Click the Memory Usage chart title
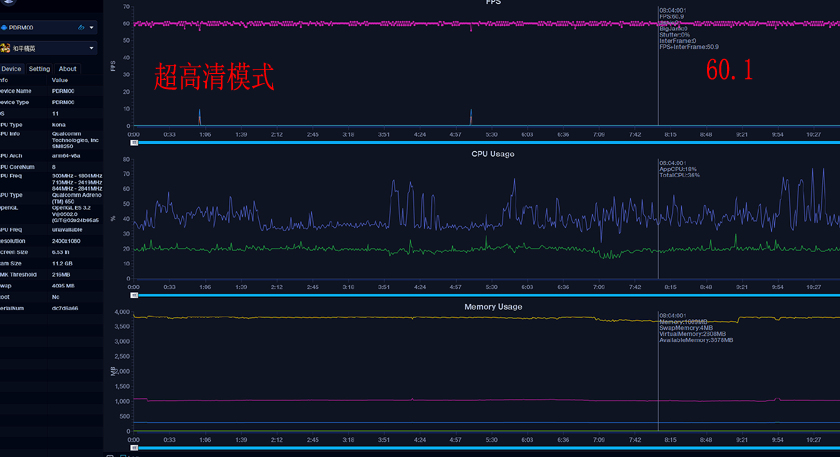840x457 pixels. 493,306
